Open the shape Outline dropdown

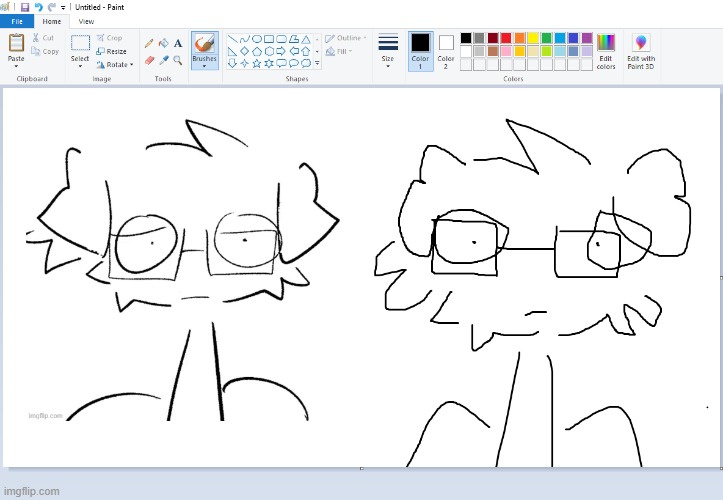click(346, 38)
